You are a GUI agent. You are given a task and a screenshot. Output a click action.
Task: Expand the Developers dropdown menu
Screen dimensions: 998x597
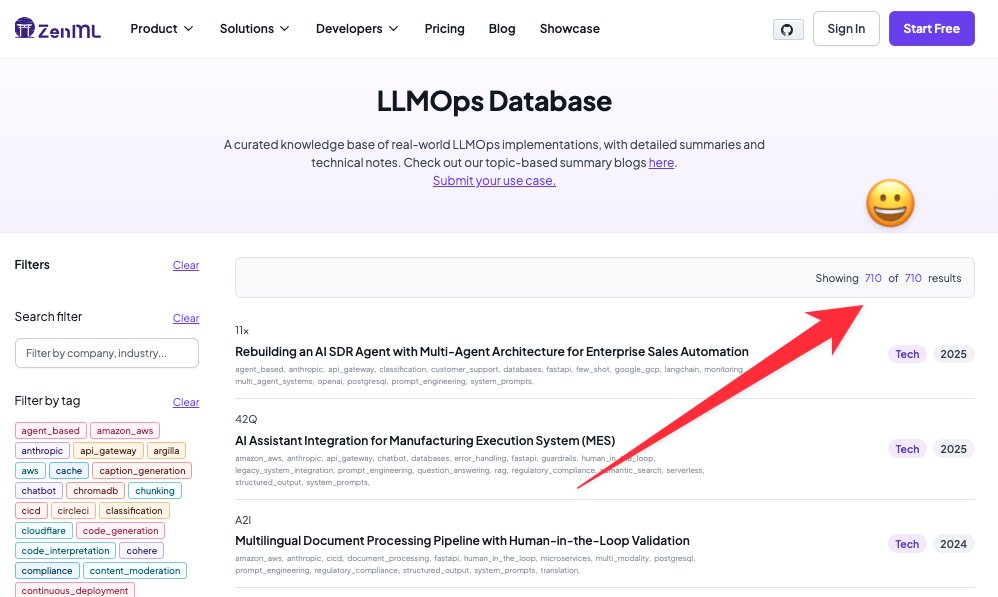point(357,29)
